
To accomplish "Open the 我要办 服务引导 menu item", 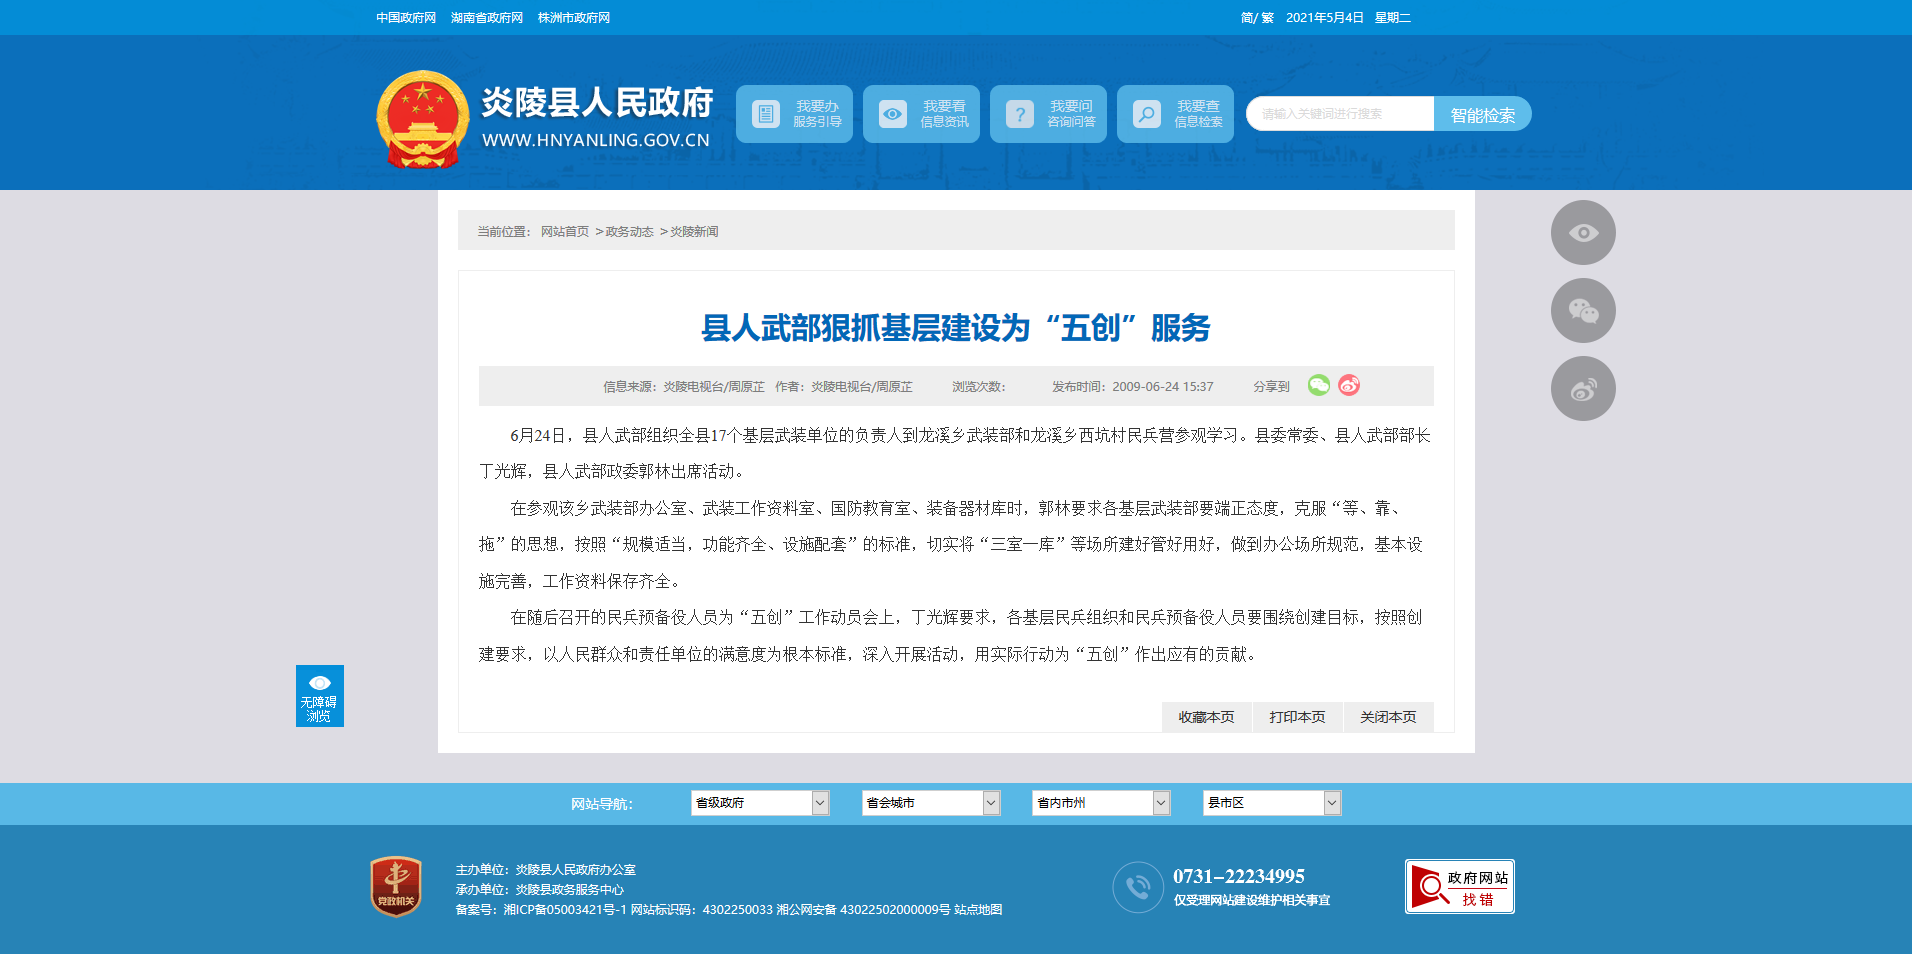I will 794,114.
